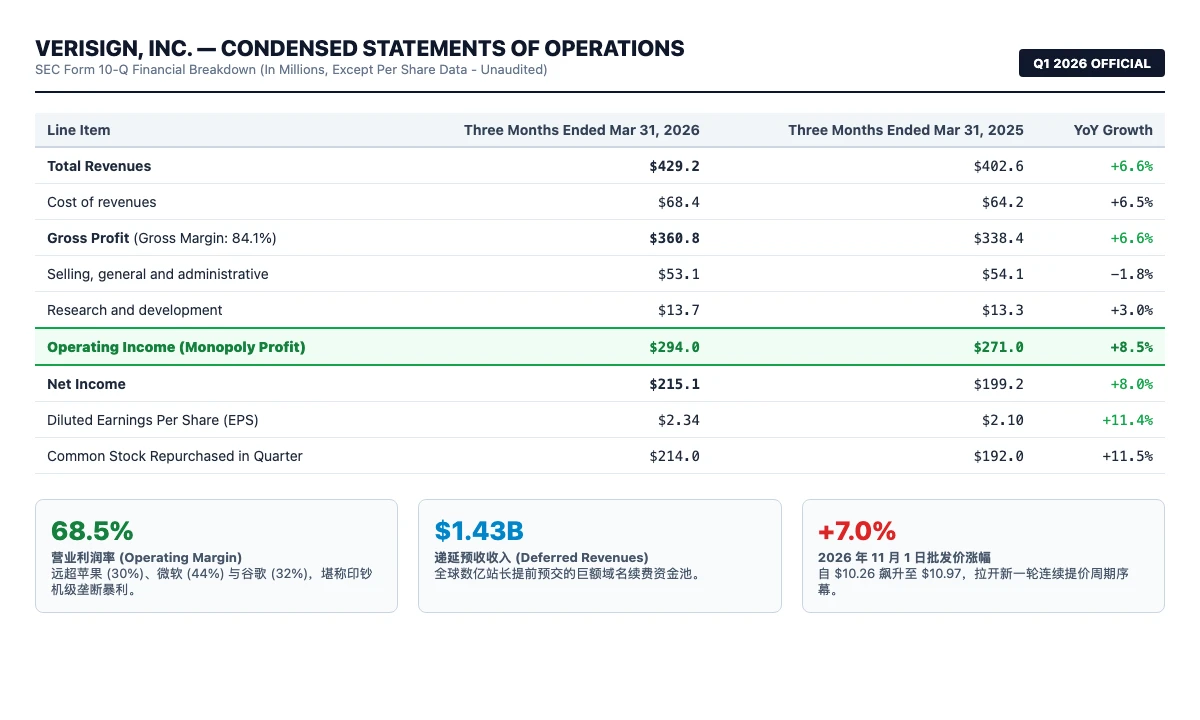Click the 68.5% operating margin figure
The image size is (1200, 720).
(92, 531)
